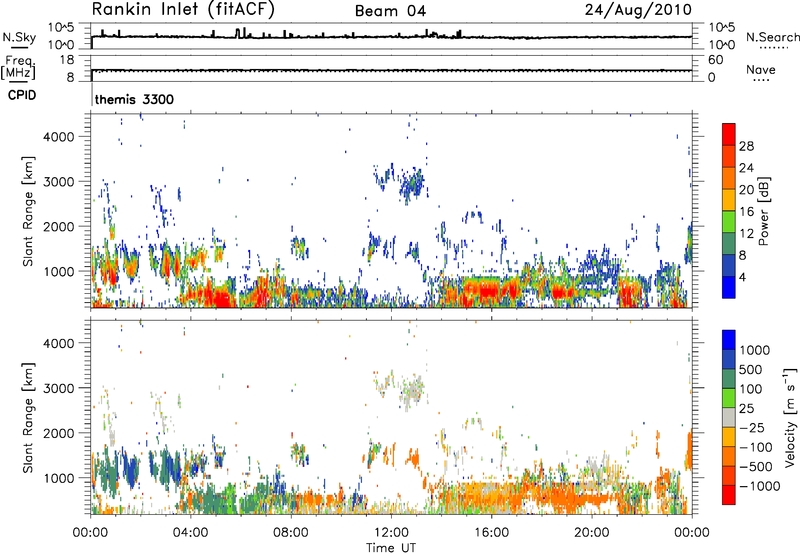800x554 pixels.
Task: Click the '4' tick on the power colorbar
Action: (742, 277)
